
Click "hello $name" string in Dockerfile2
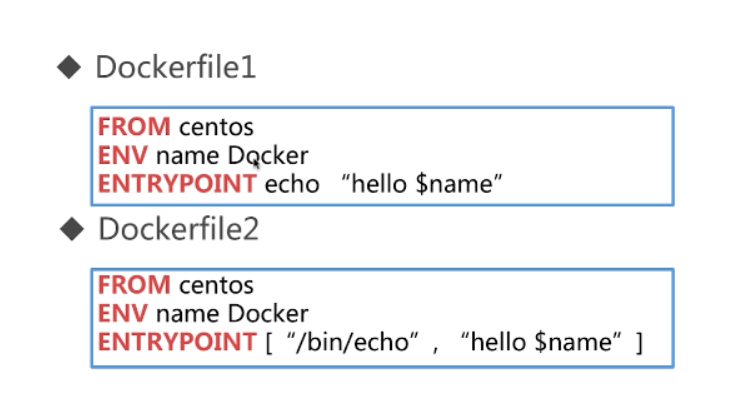(x=541, y=342)
